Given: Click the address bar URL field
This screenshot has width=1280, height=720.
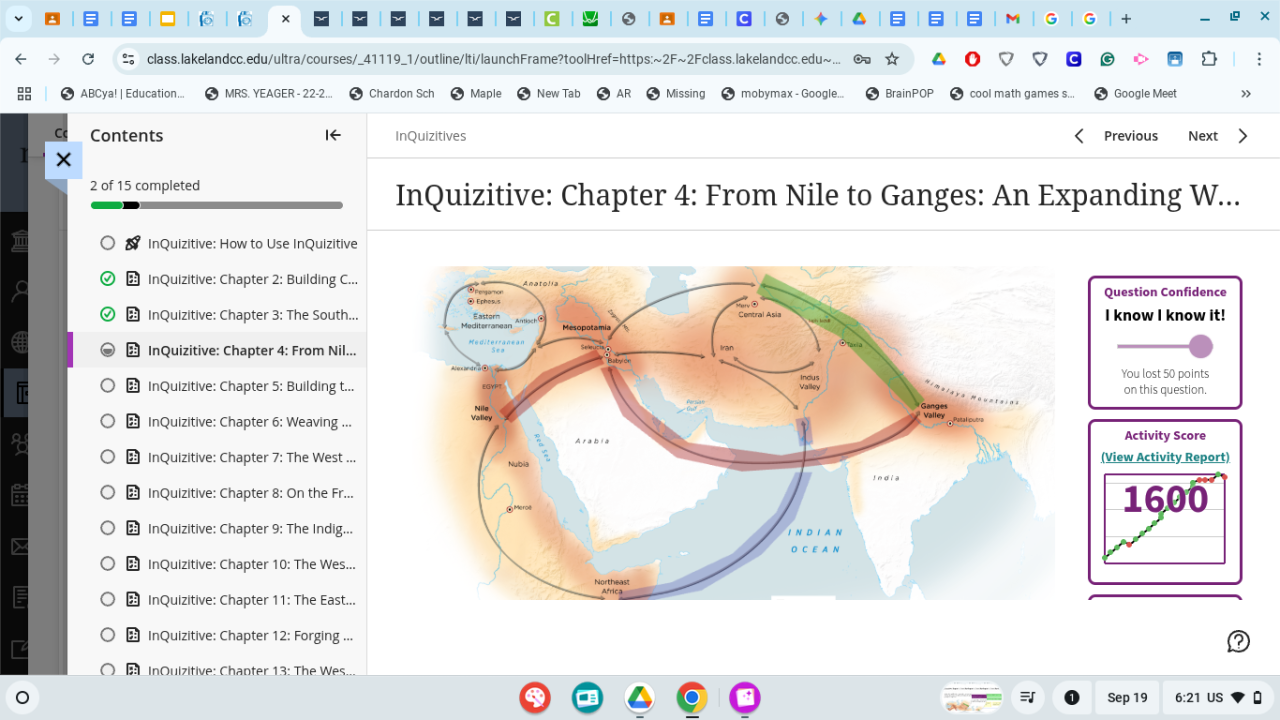Looking at the screenshot, I should point(494,59).
